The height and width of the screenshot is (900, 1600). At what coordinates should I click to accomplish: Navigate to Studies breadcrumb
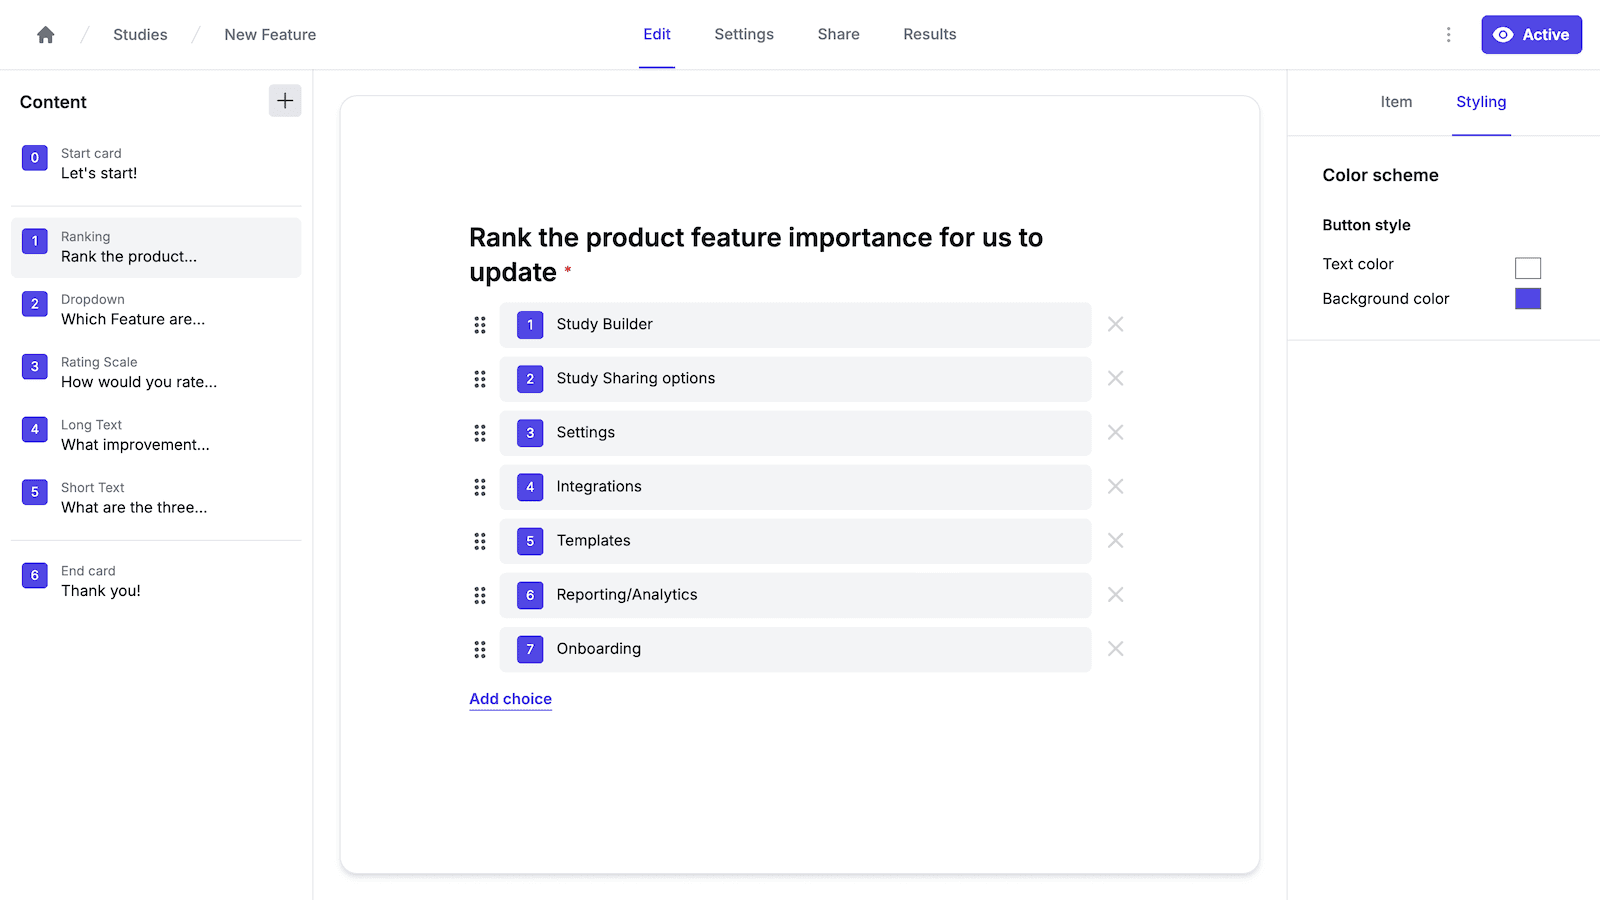point(140,35)
